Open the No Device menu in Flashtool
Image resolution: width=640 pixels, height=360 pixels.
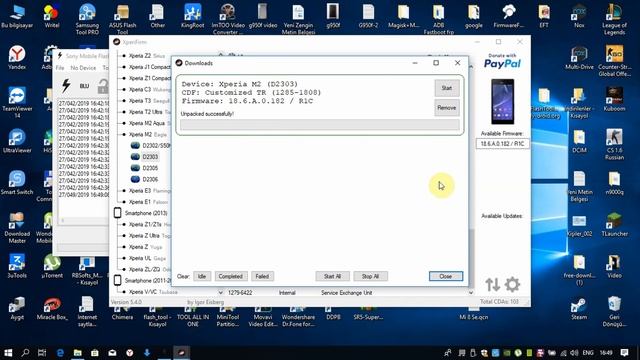[83, 68]
